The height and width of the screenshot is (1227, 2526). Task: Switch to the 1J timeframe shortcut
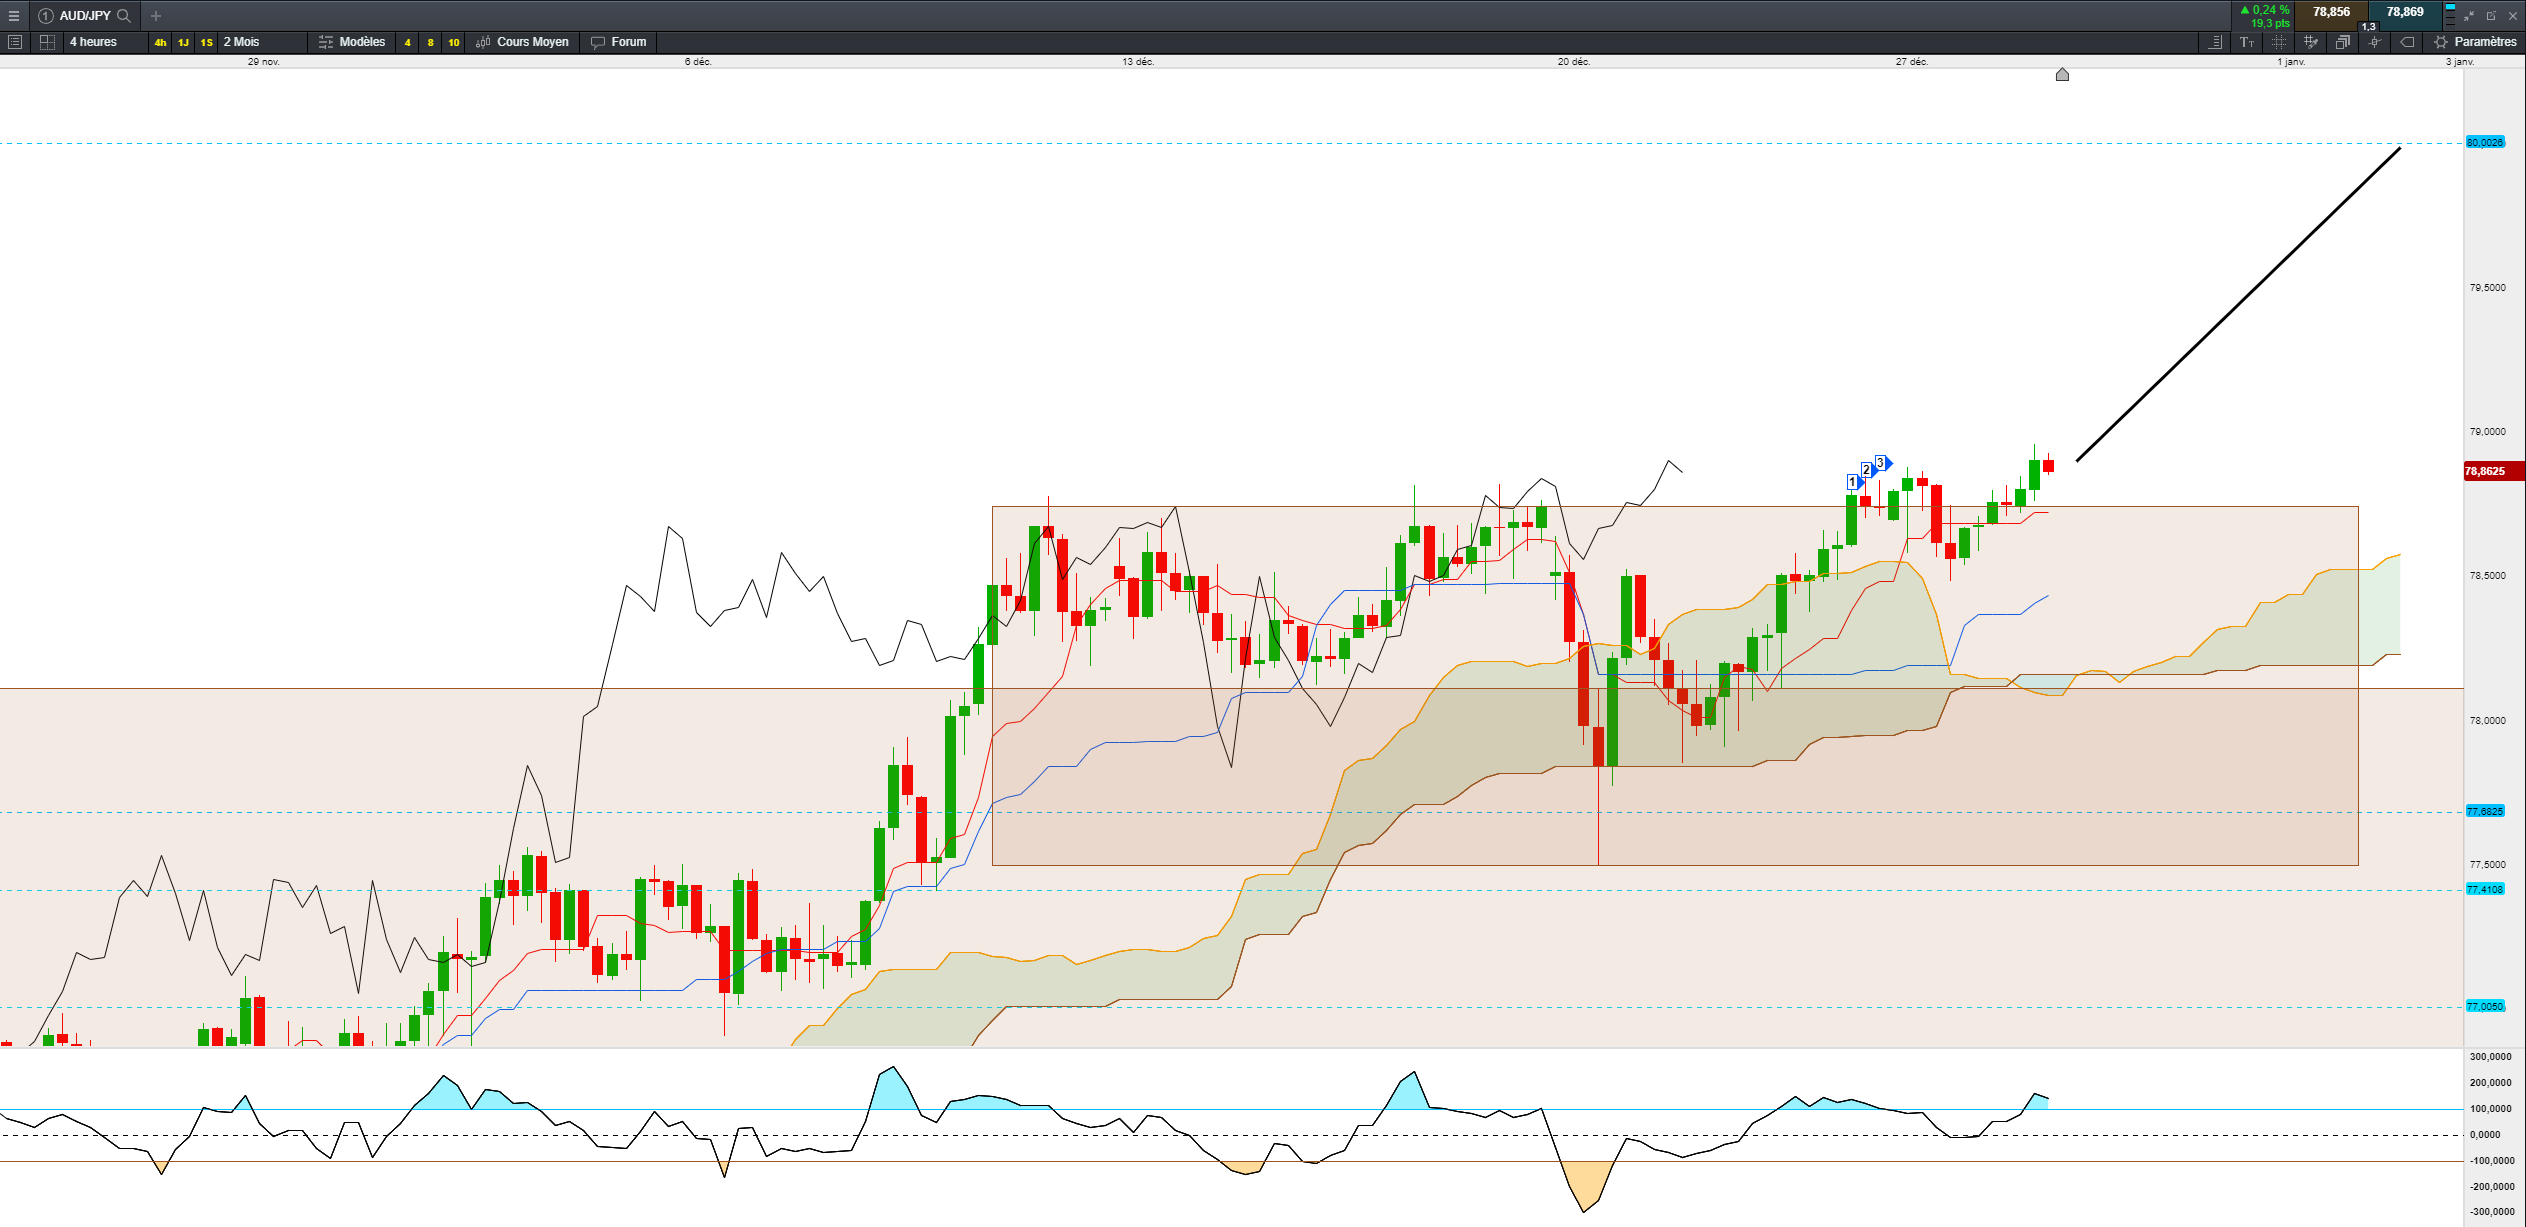pos(183,42)
